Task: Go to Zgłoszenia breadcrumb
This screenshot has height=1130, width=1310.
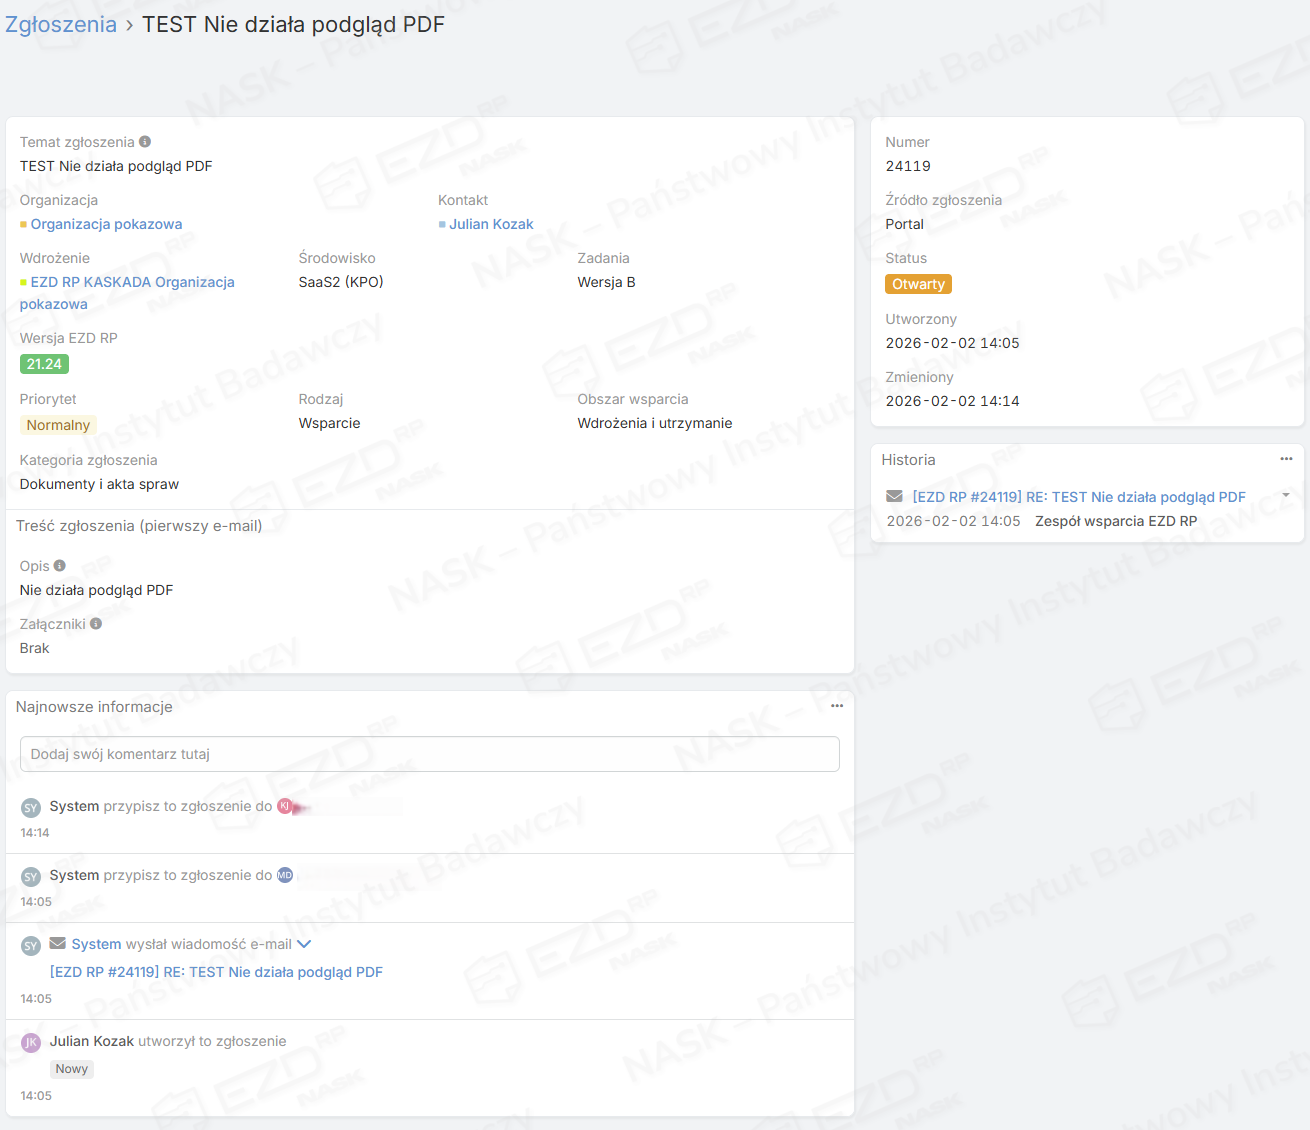Action: coord(61,24)
